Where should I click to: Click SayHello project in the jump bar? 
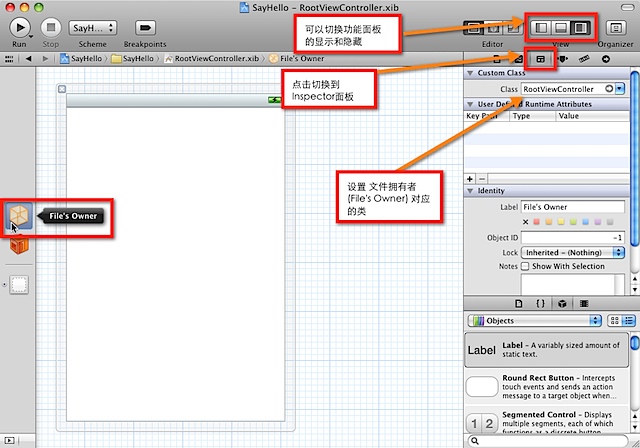83,59
